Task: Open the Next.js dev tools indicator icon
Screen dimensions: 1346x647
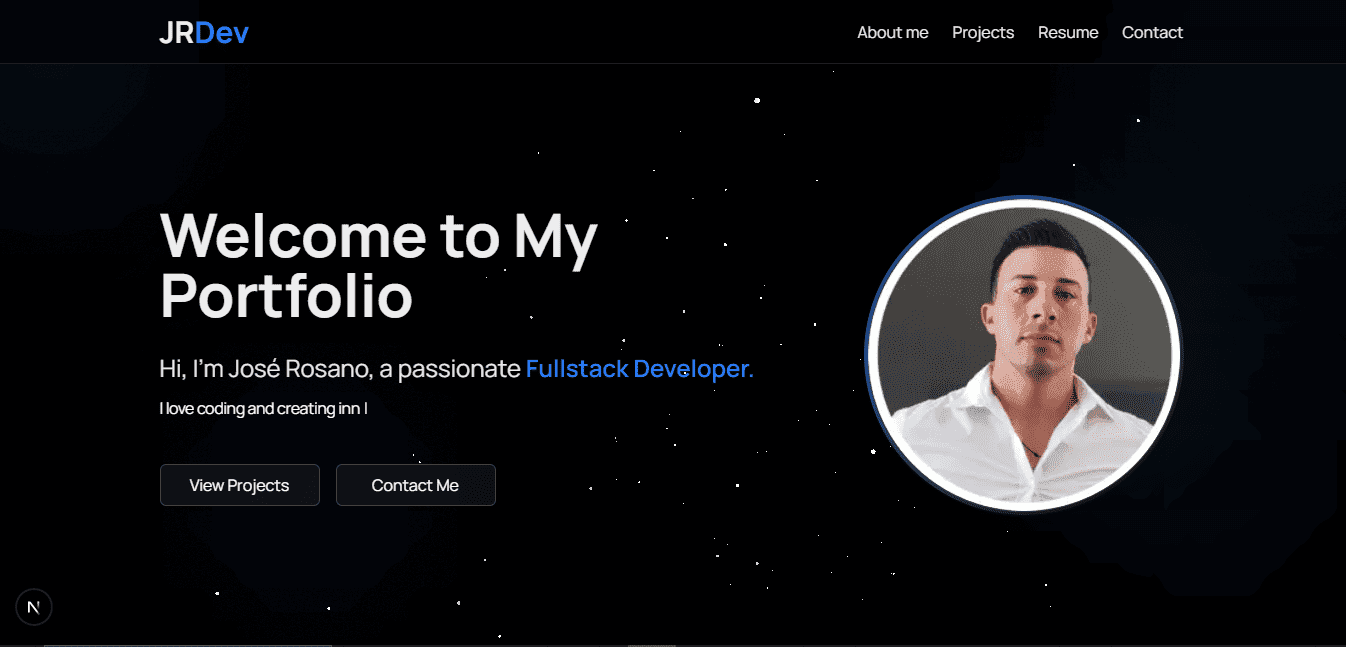Action: point(34,607)
